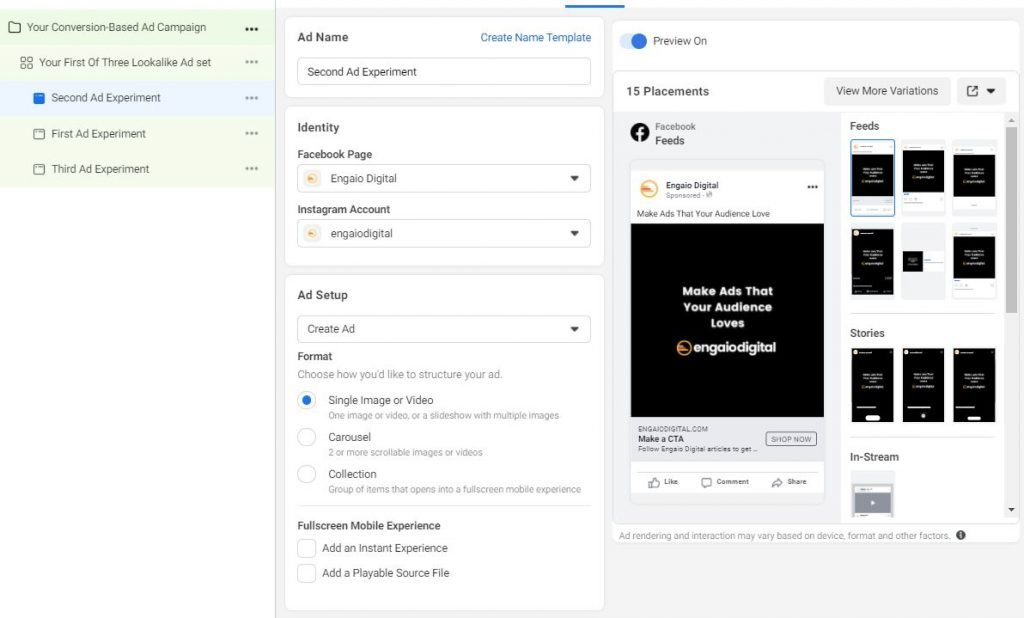The width and height of the screenshot is (1024, 618).
Task: Expand the preview share dropdown arrow
Action: coord(991,91)
